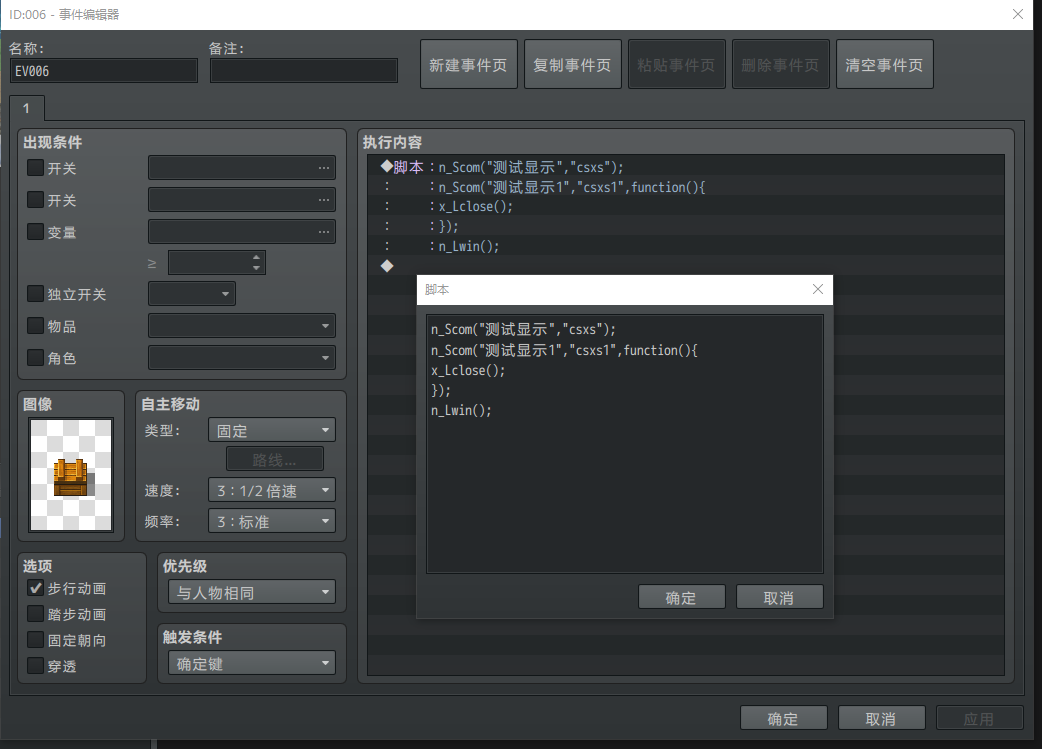Enable the 角色 condition checkbox
Image resolution: width=1042 pixels, height=749 pixels.
(x=35, y=358)
